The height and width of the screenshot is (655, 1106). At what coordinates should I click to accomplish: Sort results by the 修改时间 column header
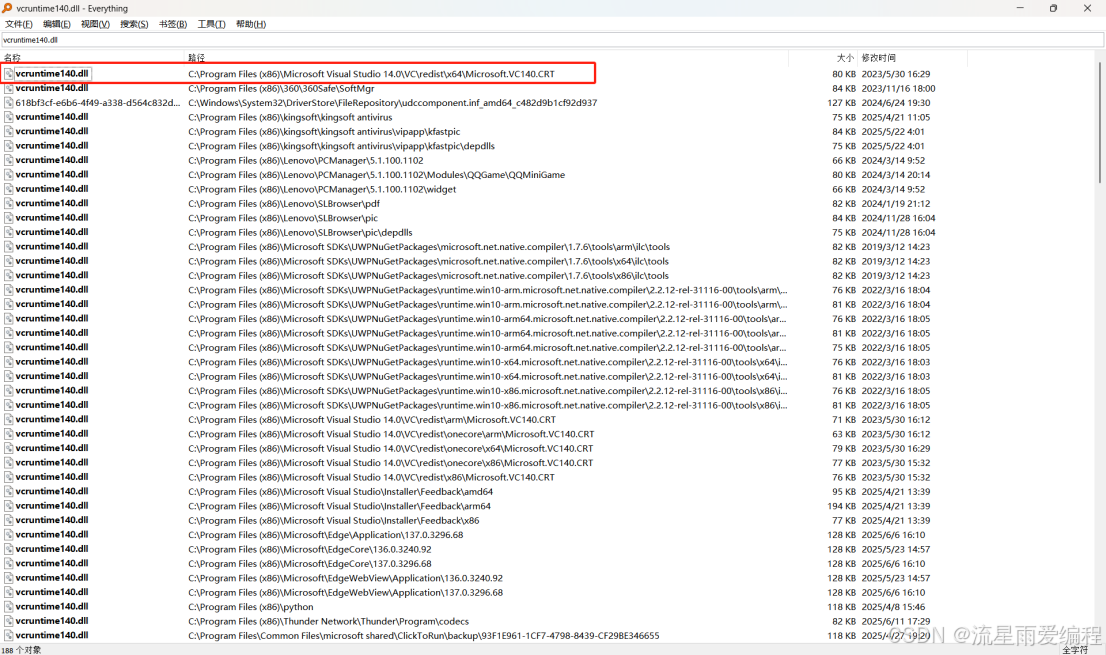coord(913,58)
